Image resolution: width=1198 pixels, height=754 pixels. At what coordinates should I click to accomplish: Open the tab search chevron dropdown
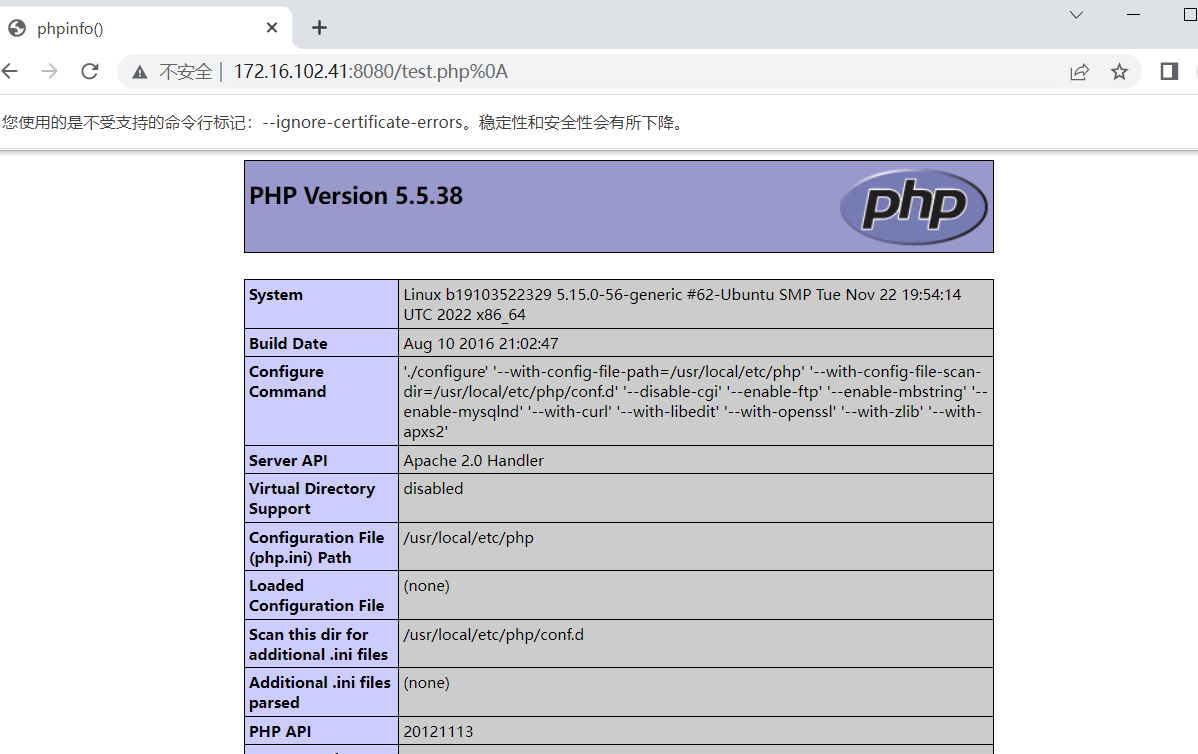click(1077, 15)
